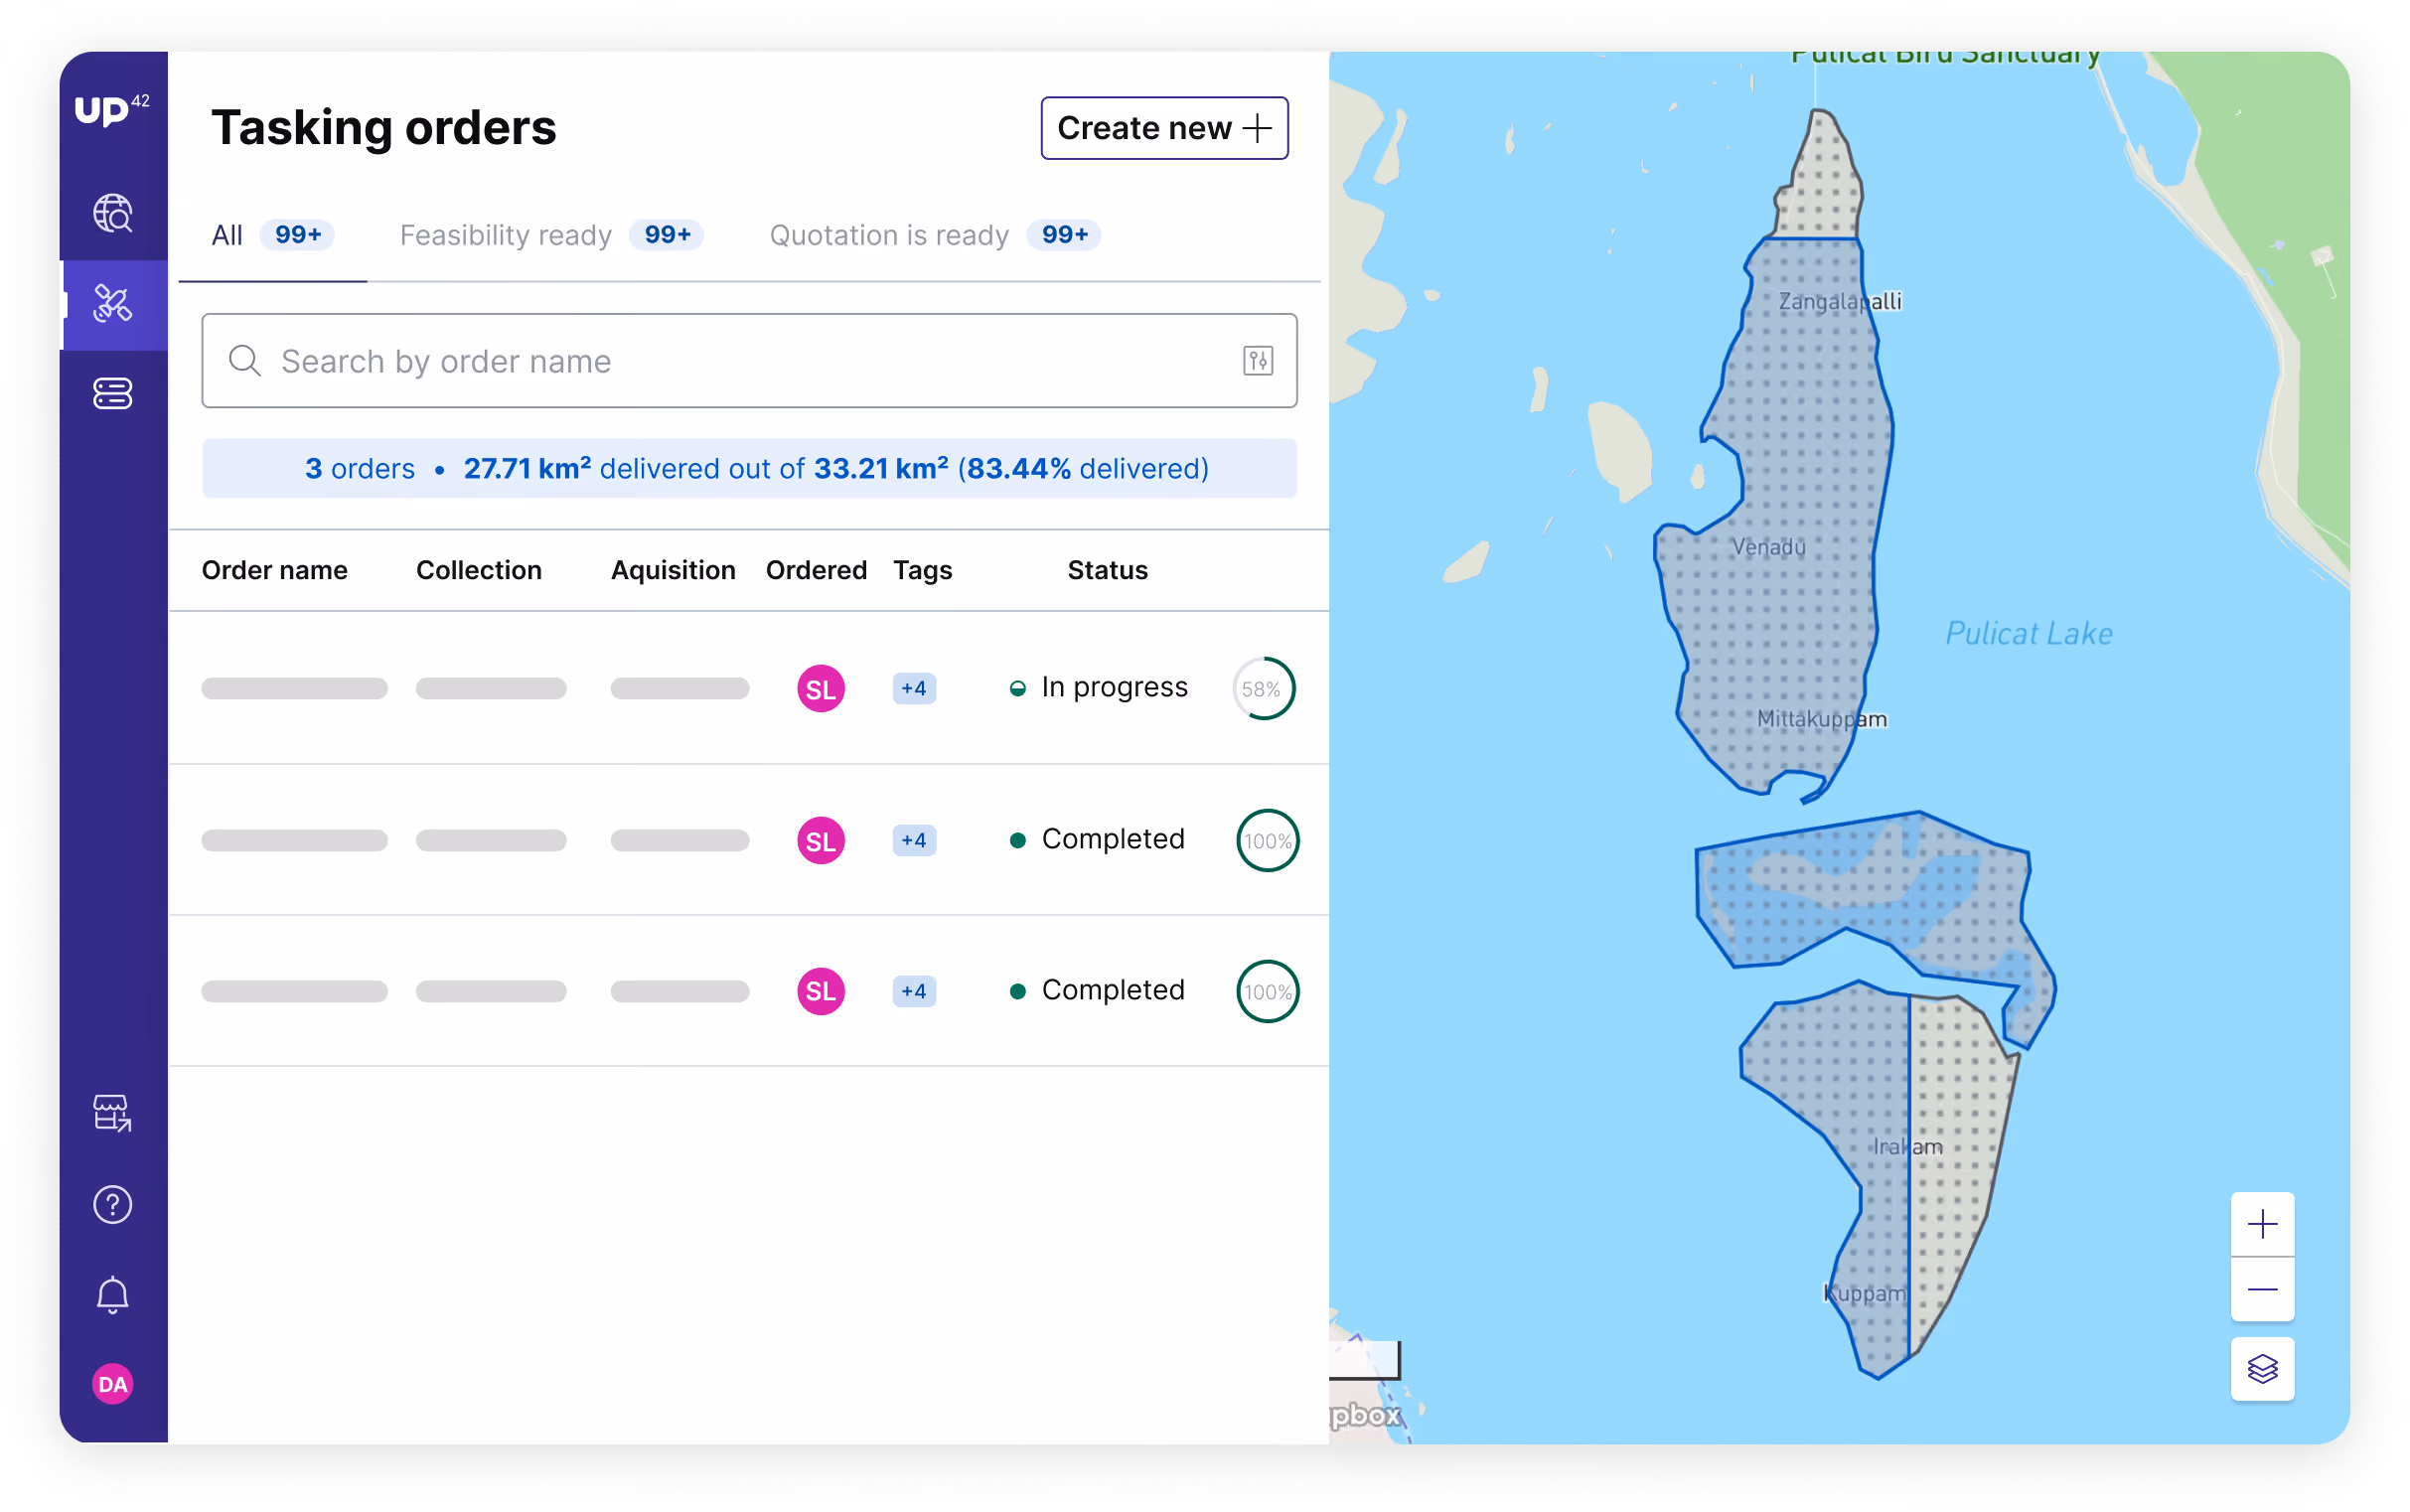Click the Order name column header
This screenshot has height=1512, width=2410.
(274, 570)
